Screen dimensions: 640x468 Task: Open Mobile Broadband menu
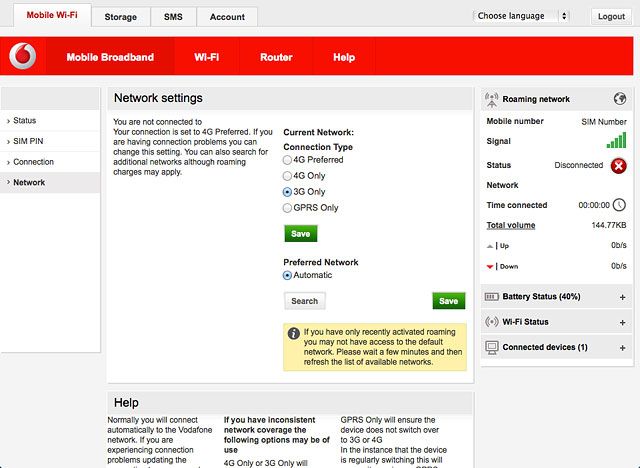110,57
